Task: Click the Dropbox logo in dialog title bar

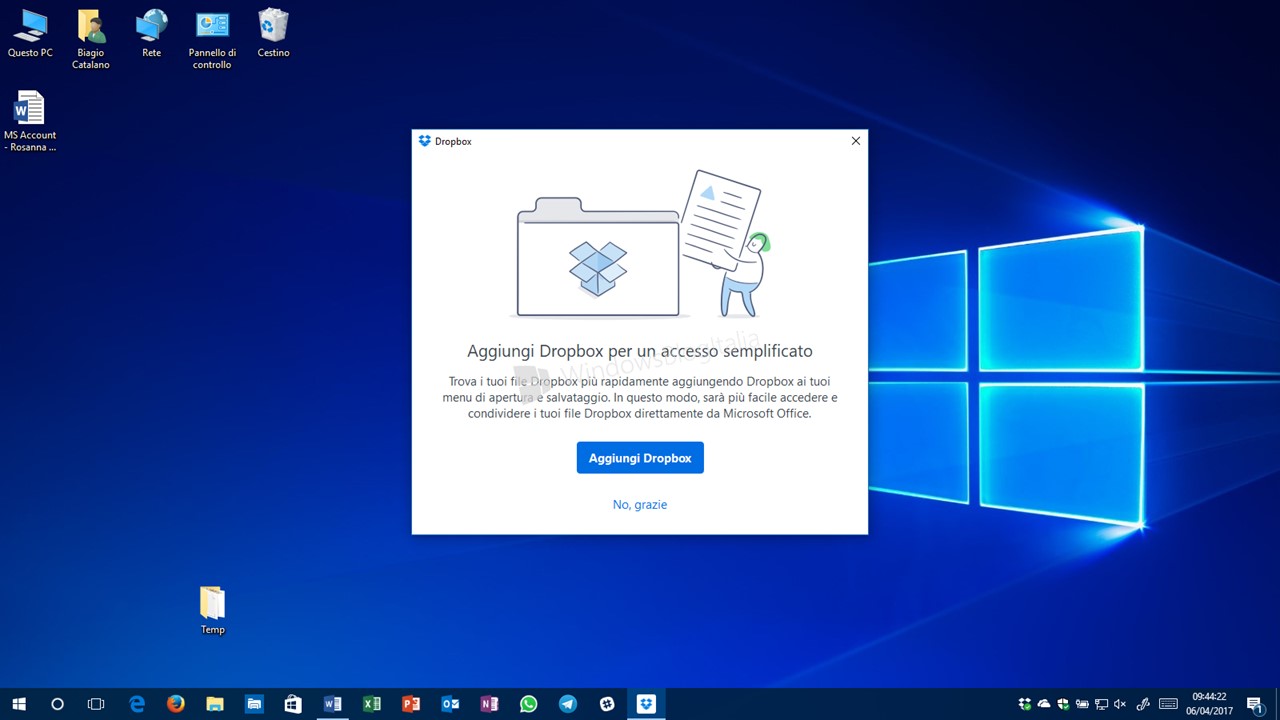Action: click(425, 141)
